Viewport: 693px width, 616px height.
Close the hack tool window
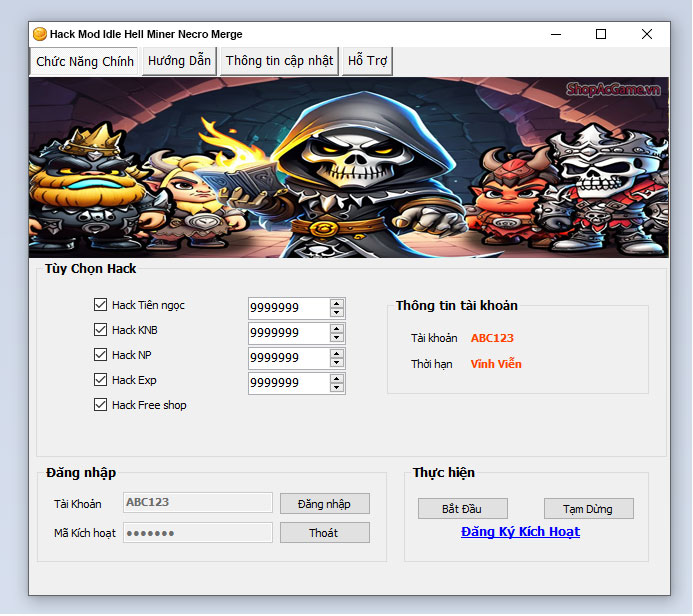coord(647,34)
